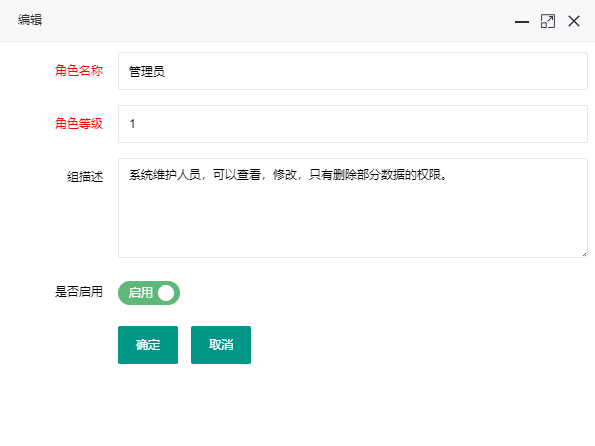Click the 管理员 text in role name
Image resolution: width=595 pixels, height=446 pixels.
(147, 71)
